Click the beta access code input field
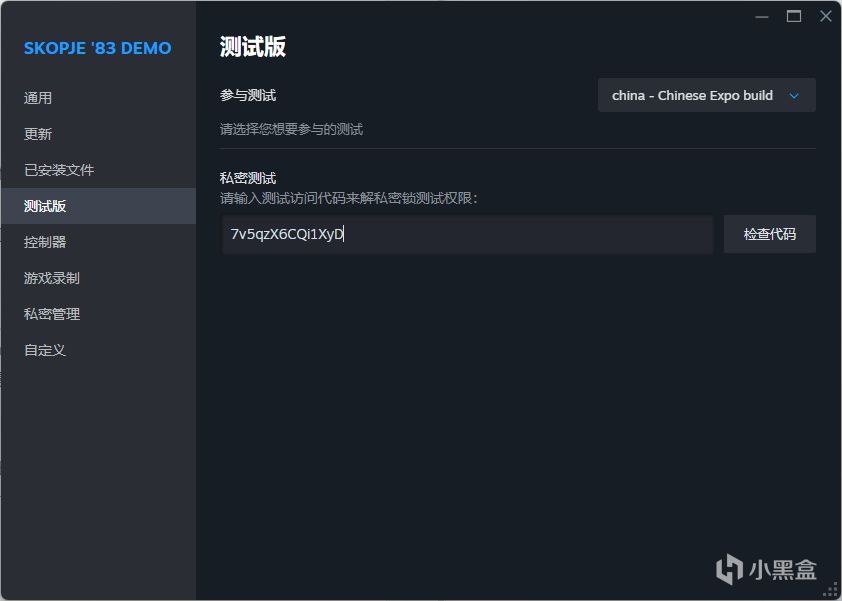 click(x=468, y=234)
